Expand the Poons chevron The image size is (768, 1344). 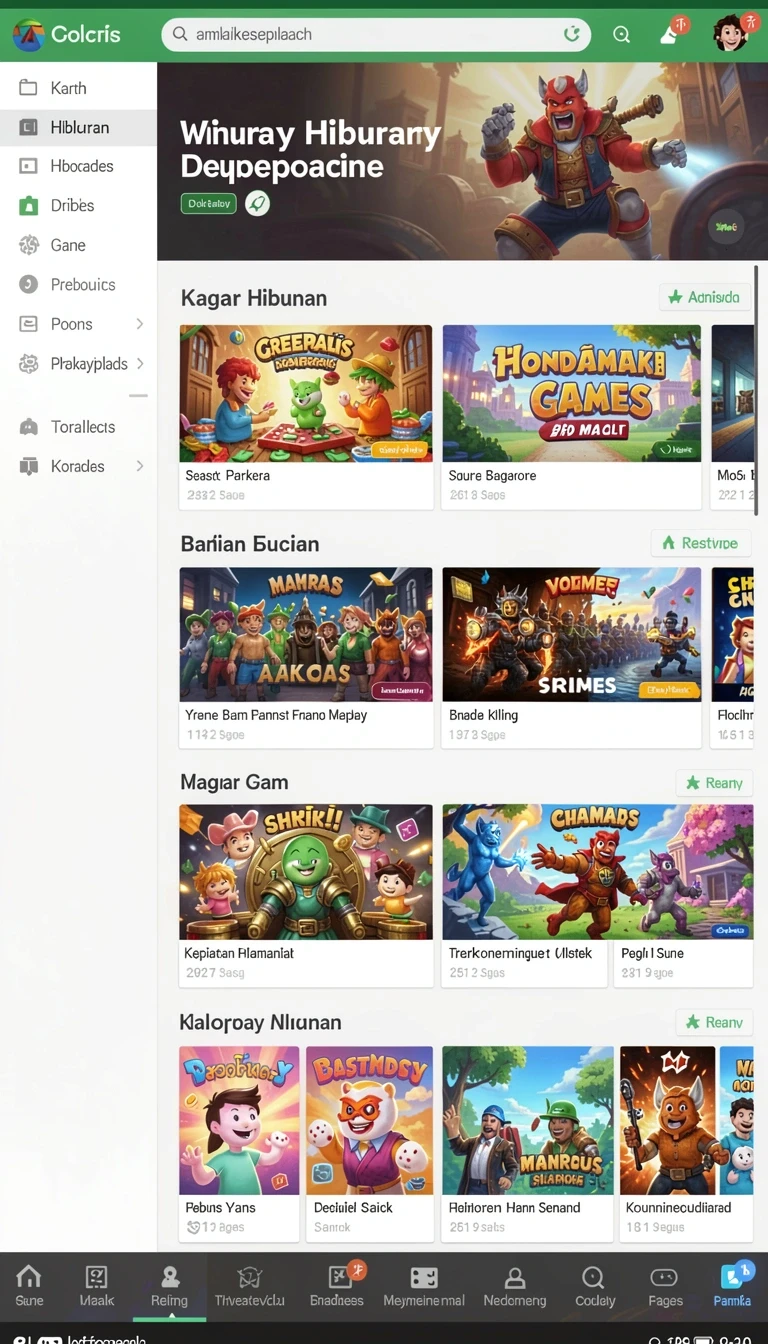[139, 324]
